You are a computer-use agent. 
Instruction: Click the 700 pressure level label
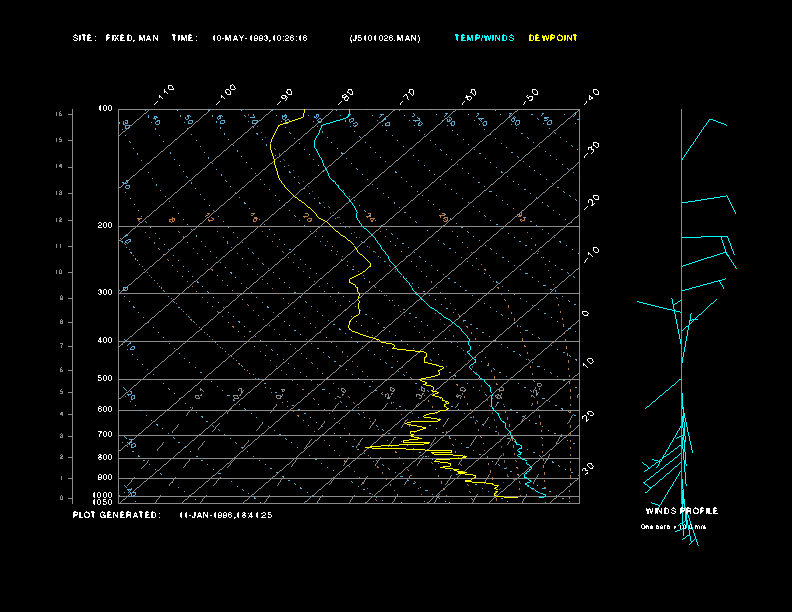click(x=104, y=435)
